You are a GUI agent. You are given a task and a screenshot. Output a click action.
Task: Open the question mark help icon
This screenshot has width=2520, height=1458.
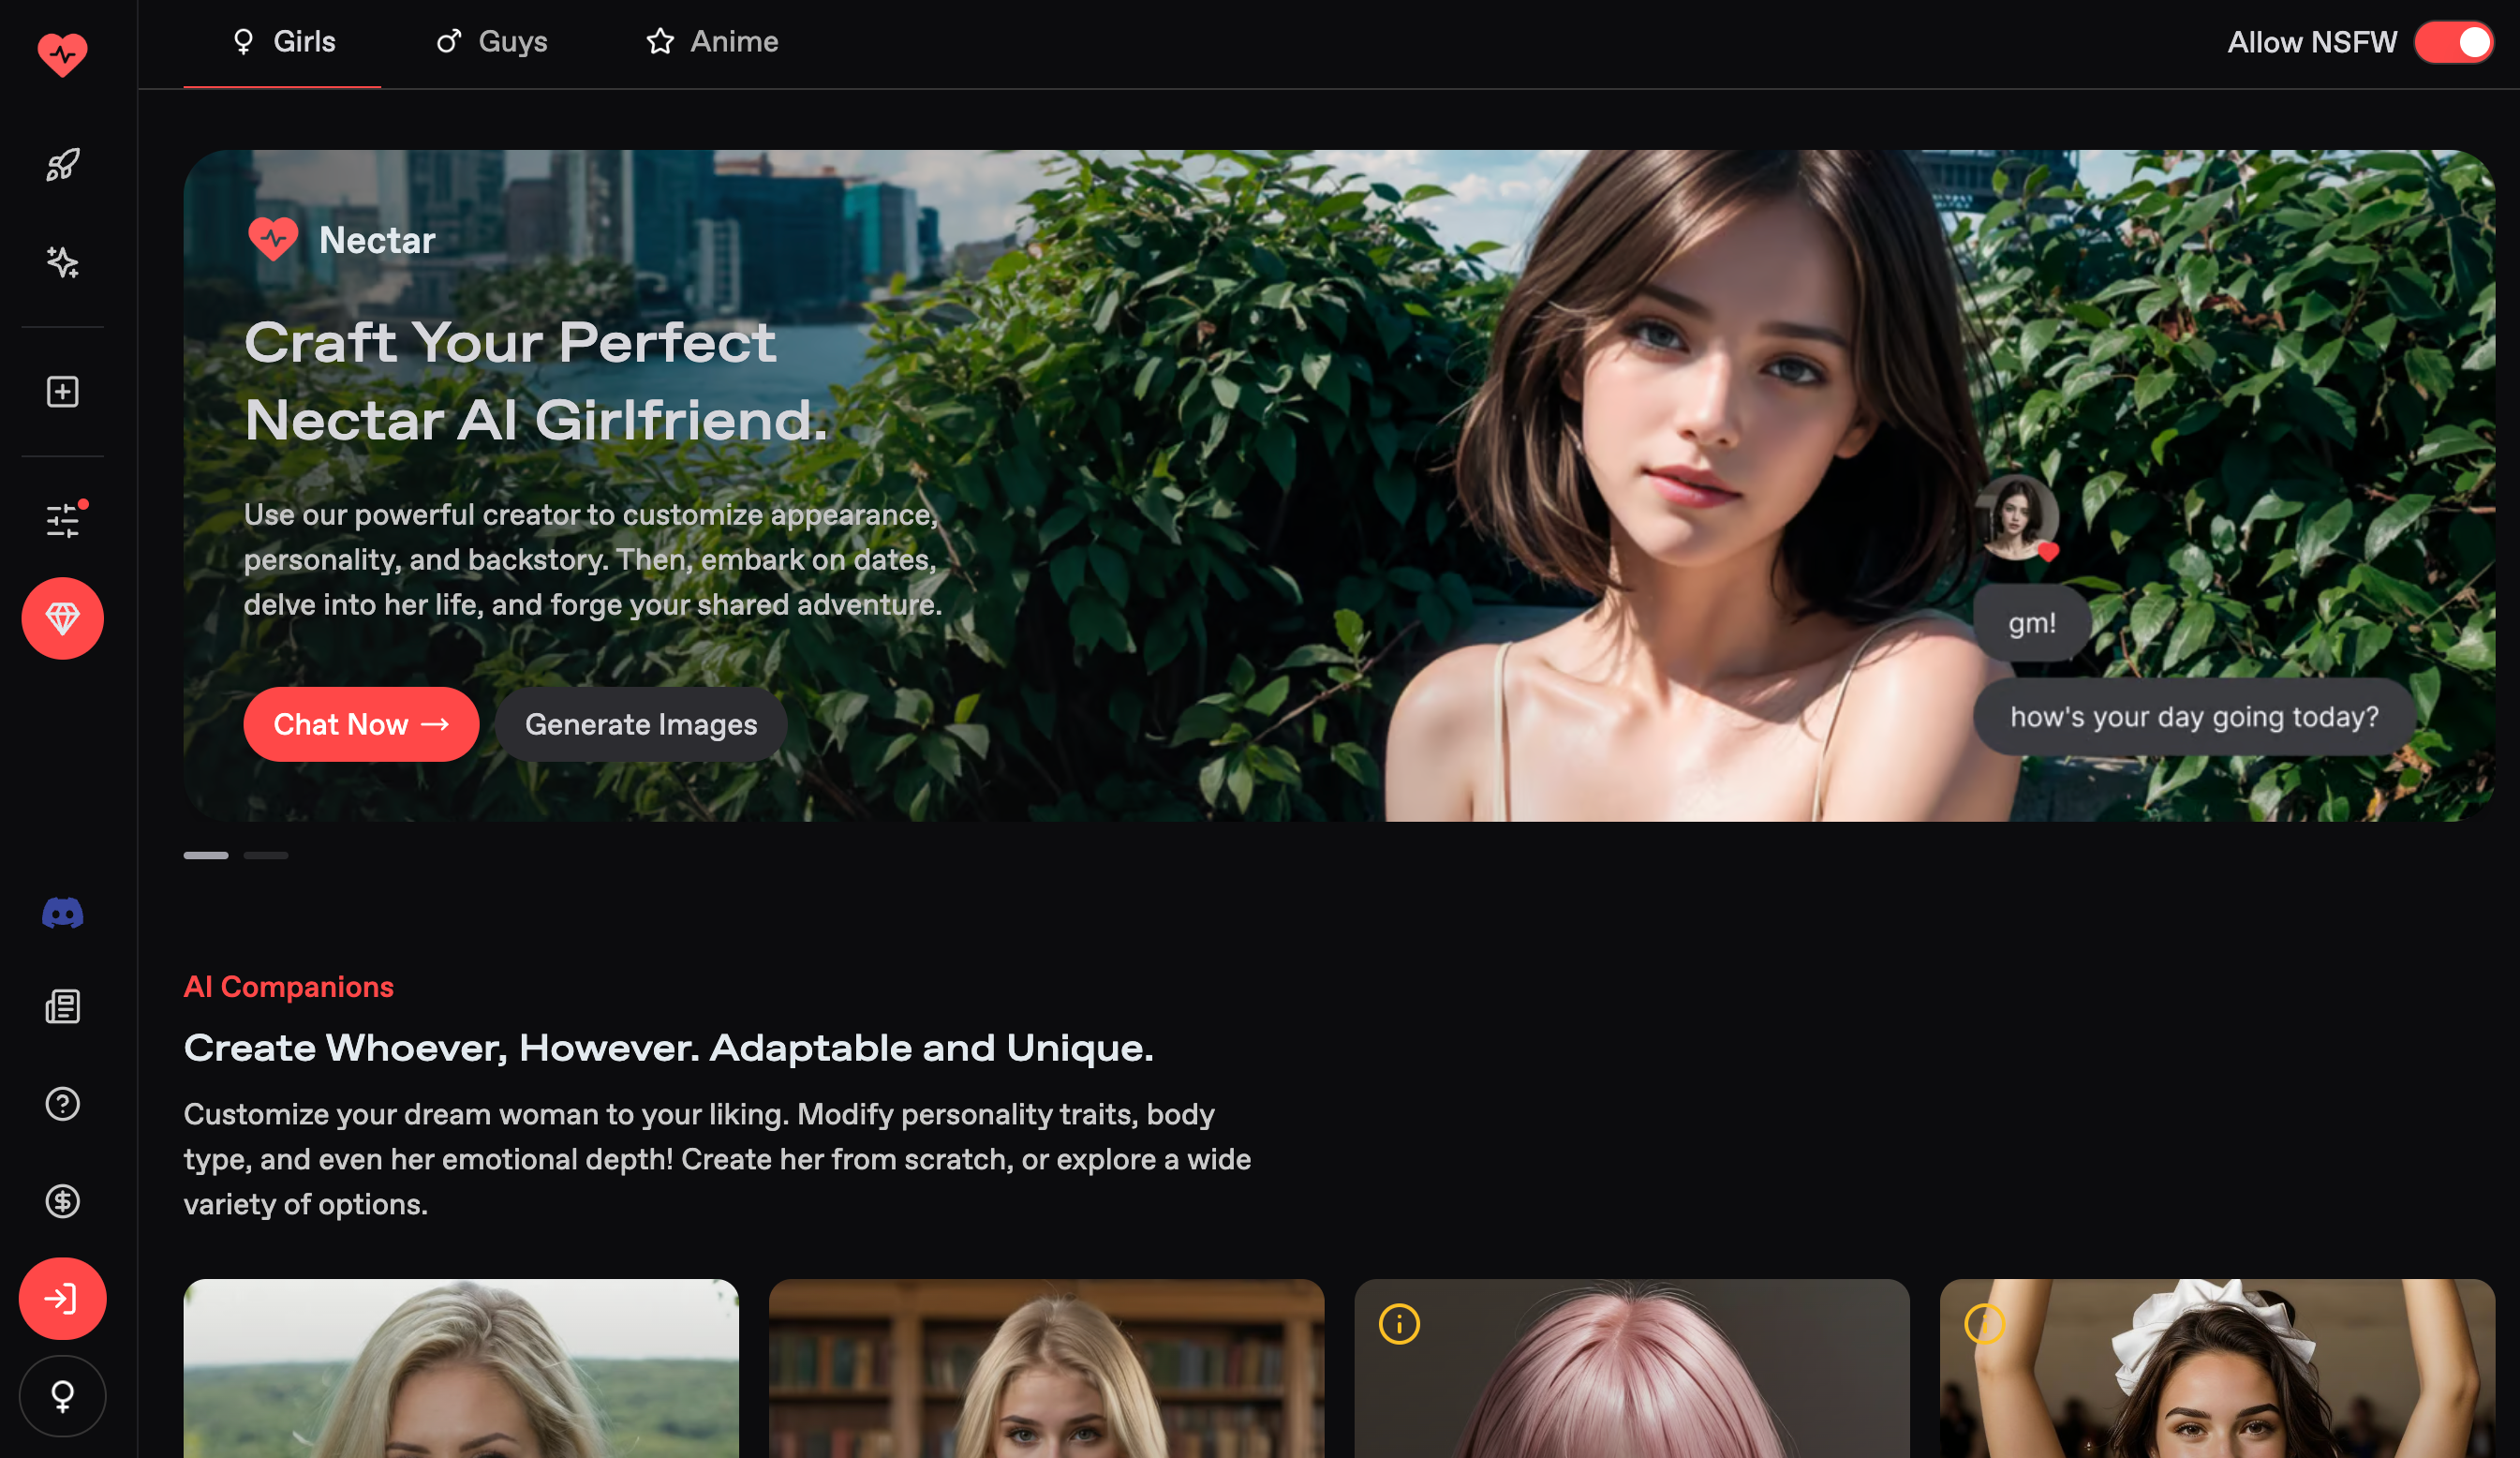click(x=62, y=1104)
